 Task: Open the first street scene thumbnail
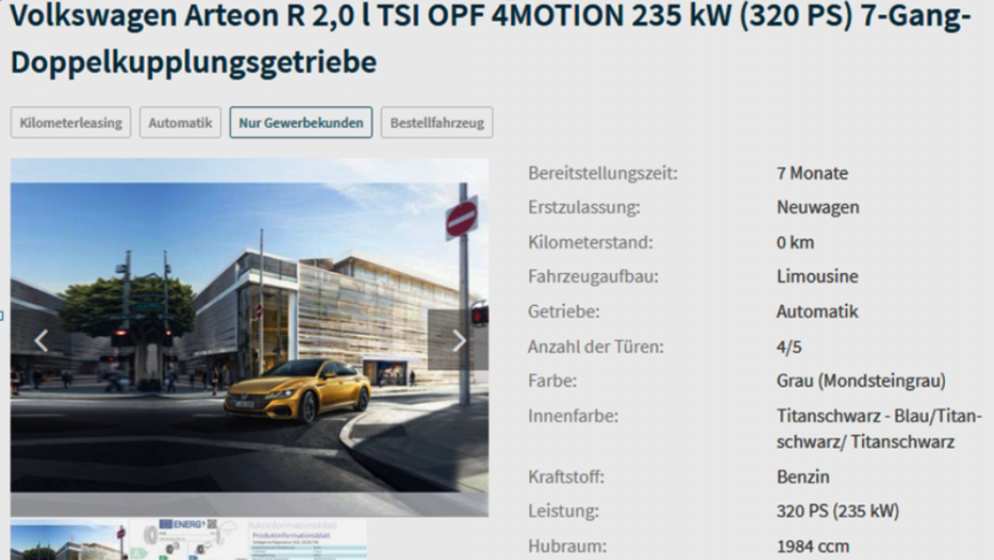[68, 540]
